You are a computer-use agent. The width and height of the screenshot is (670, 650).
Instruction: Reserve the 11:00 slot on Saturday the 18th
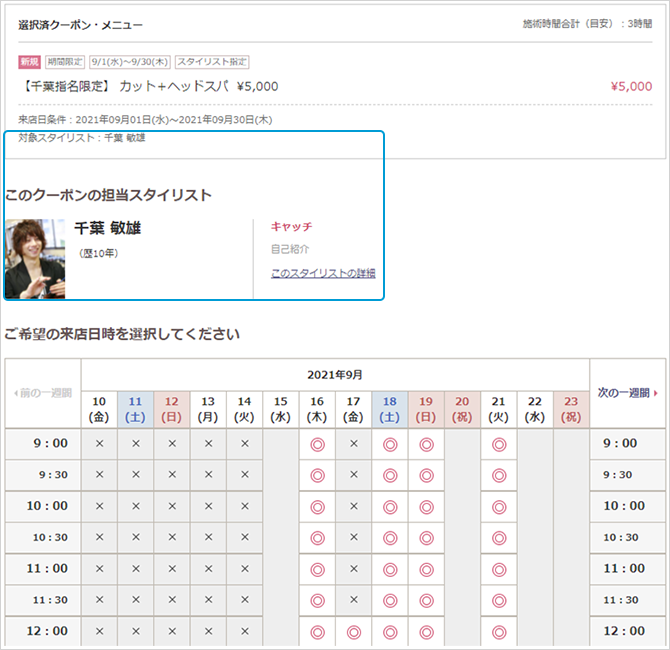coord(390,568)
